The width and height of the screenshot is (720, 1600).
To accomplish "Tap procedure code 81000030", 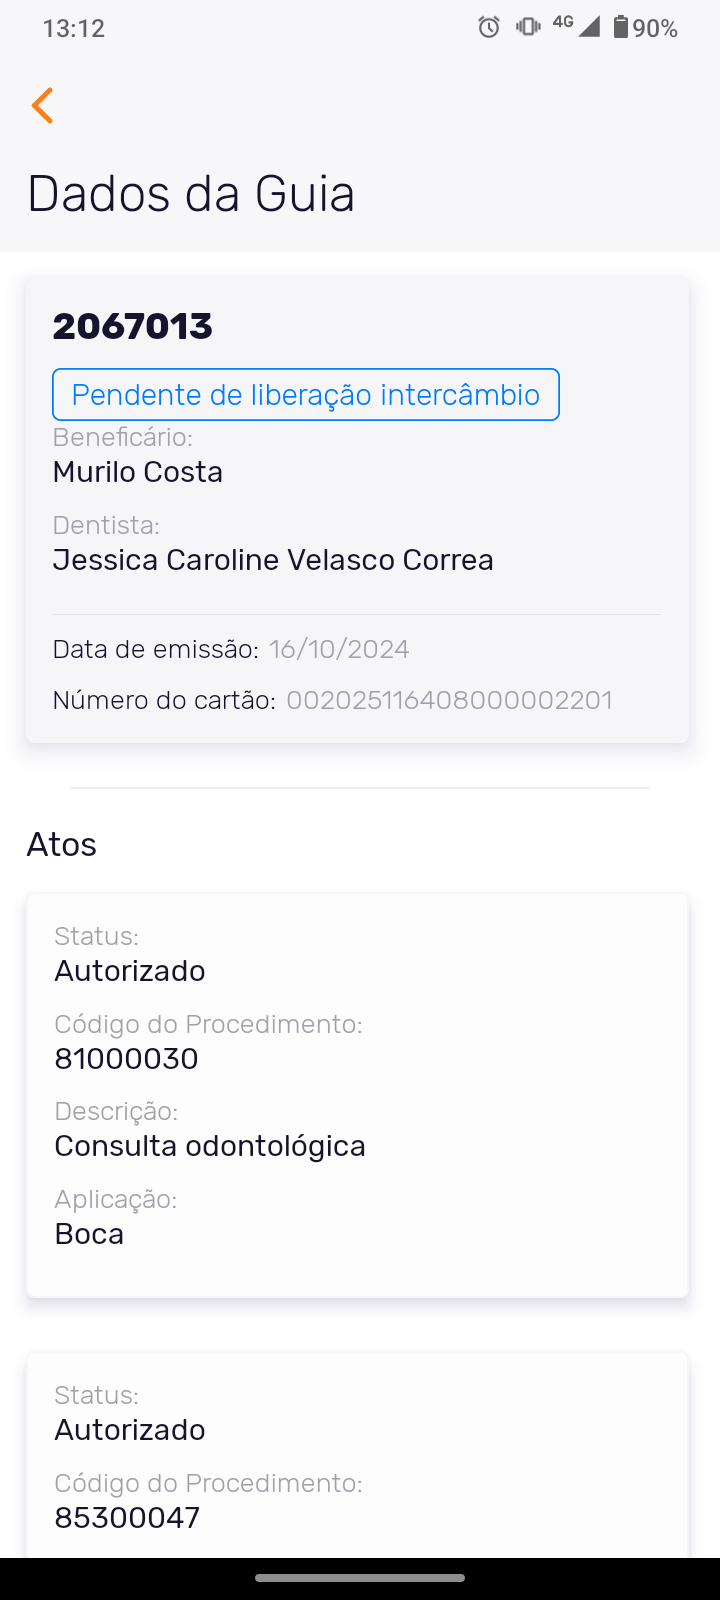I will pos(127,1059).
